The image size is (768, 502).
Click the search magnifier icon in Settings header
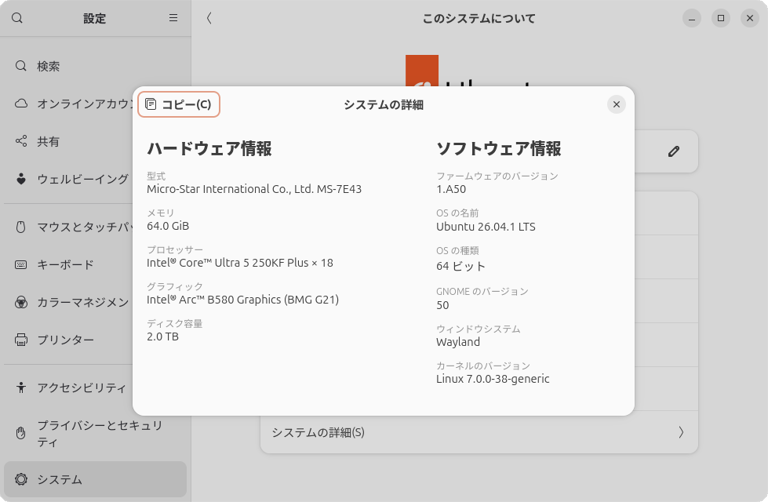17,18
